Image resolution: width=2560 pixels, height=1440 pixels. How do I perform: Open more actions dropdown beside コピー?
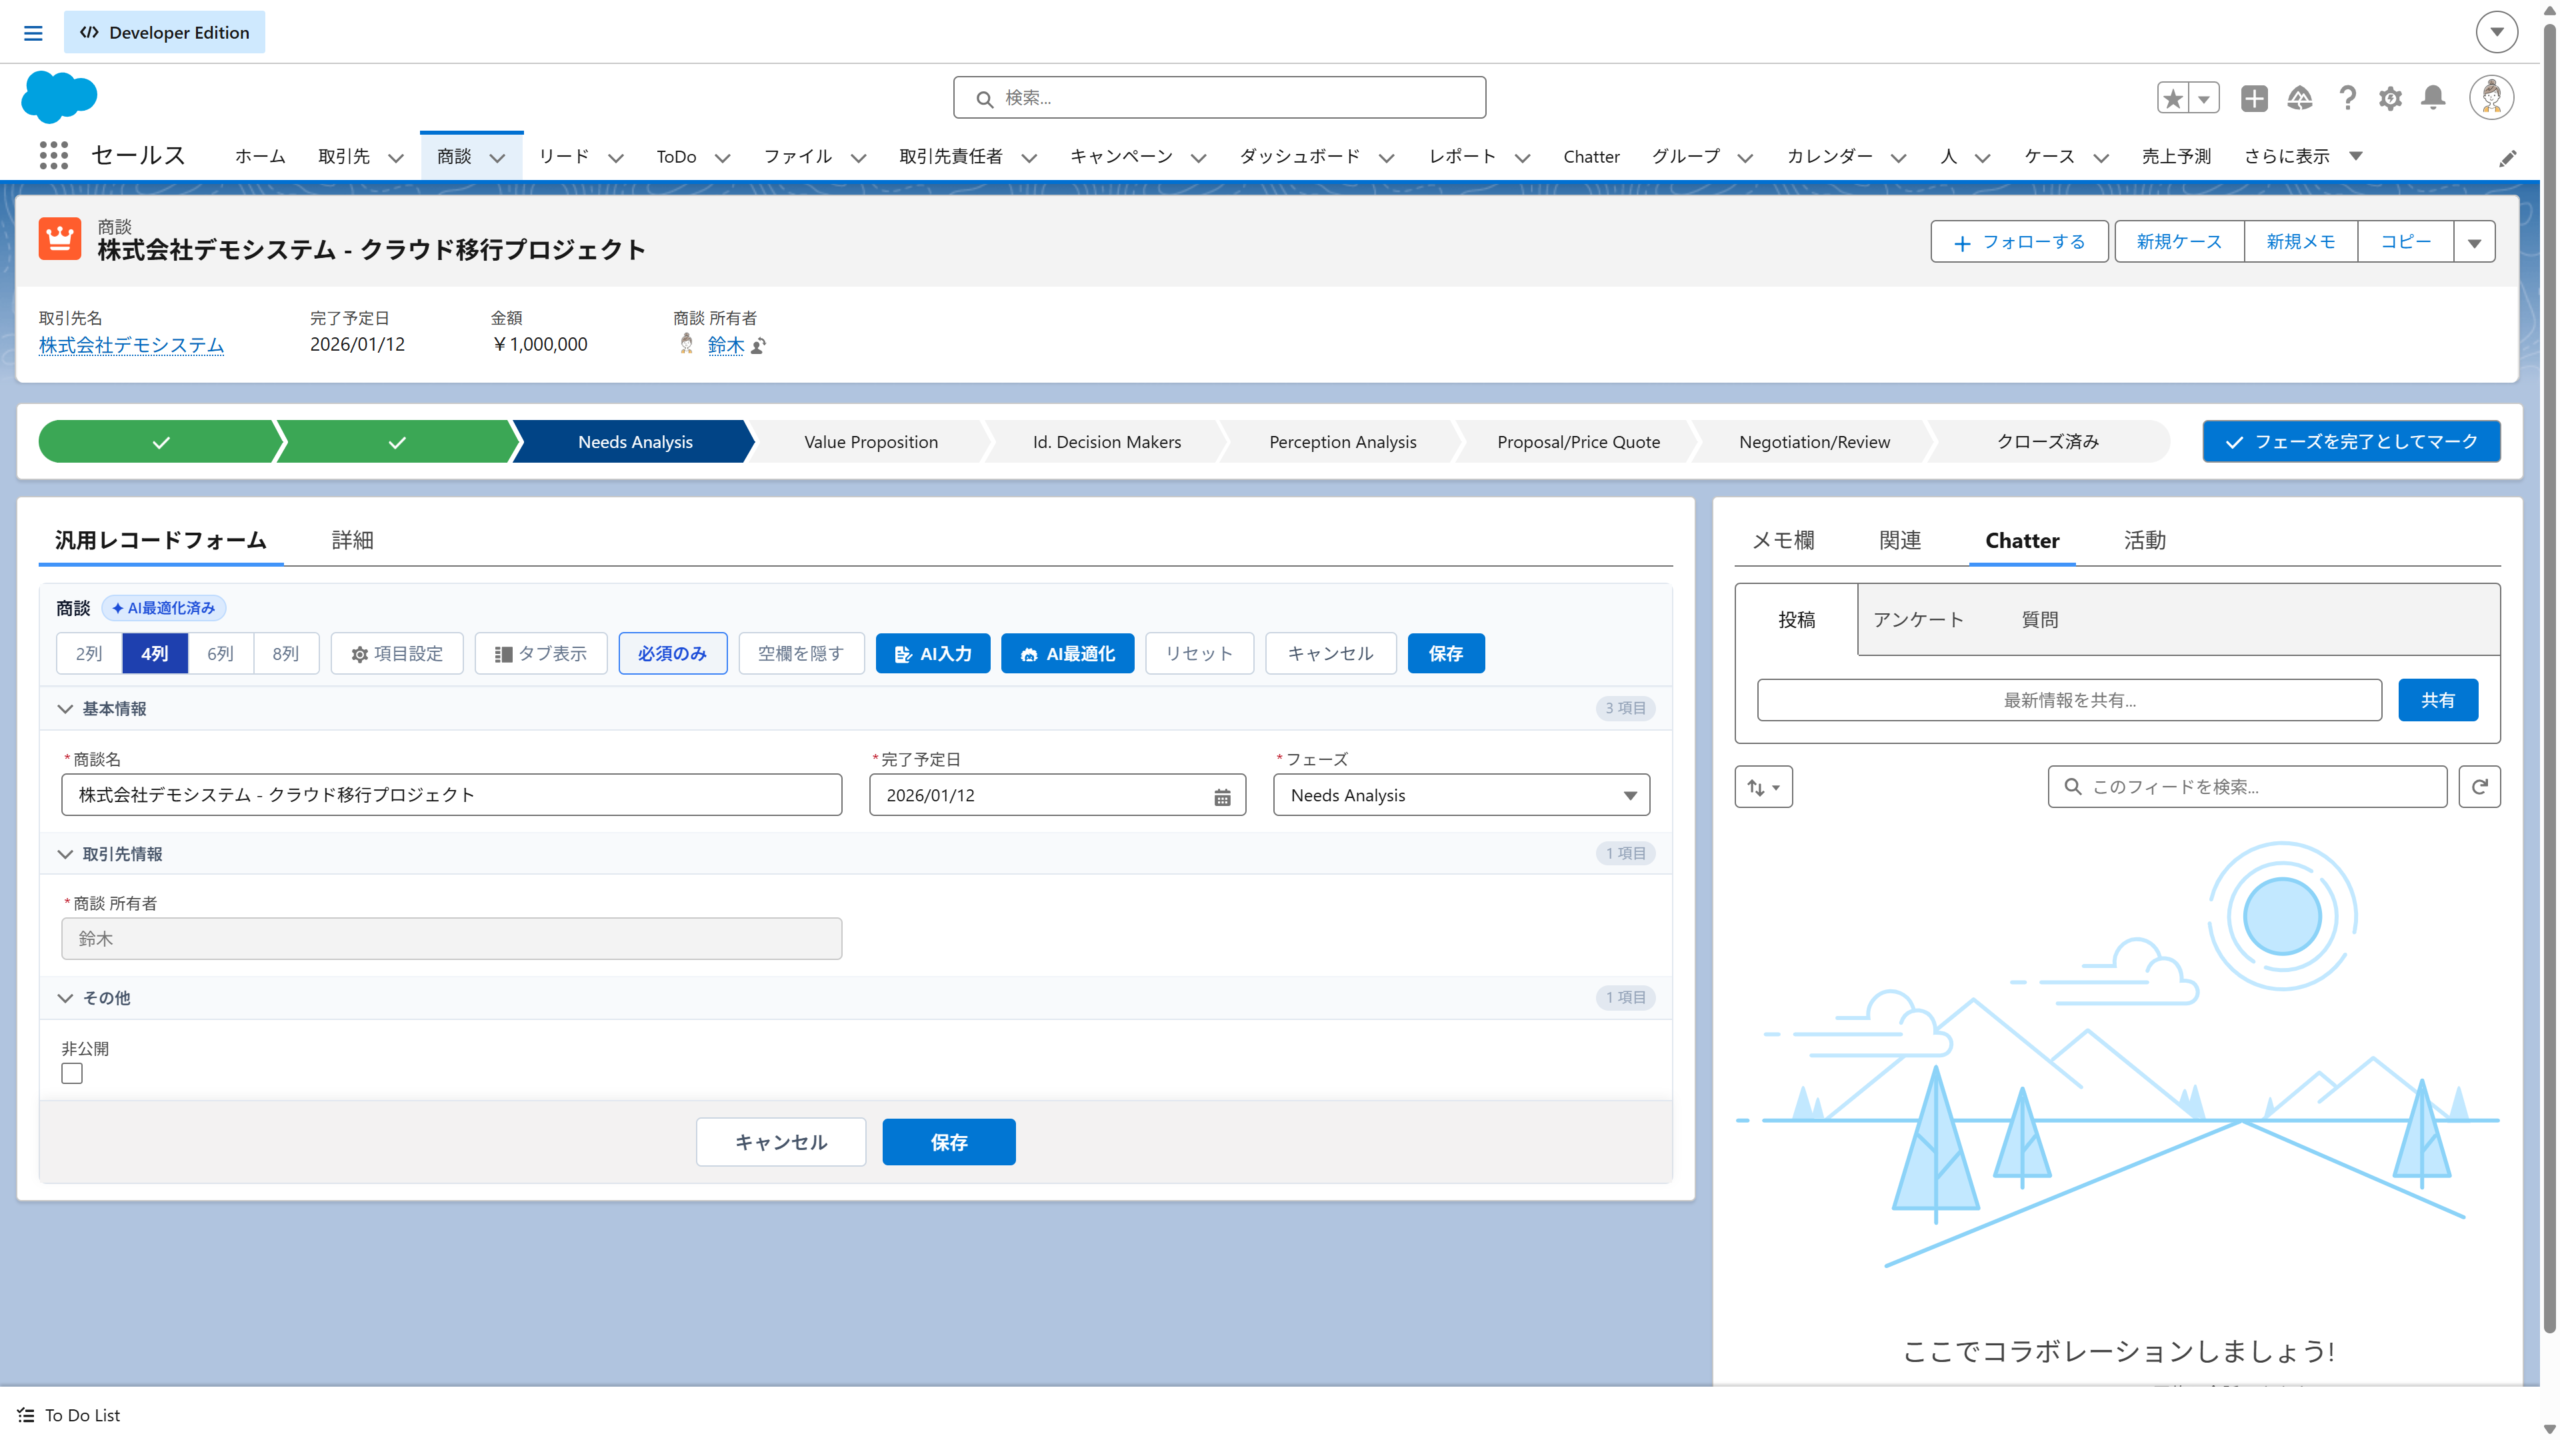pyautogui.click(x=2474, y=243)
